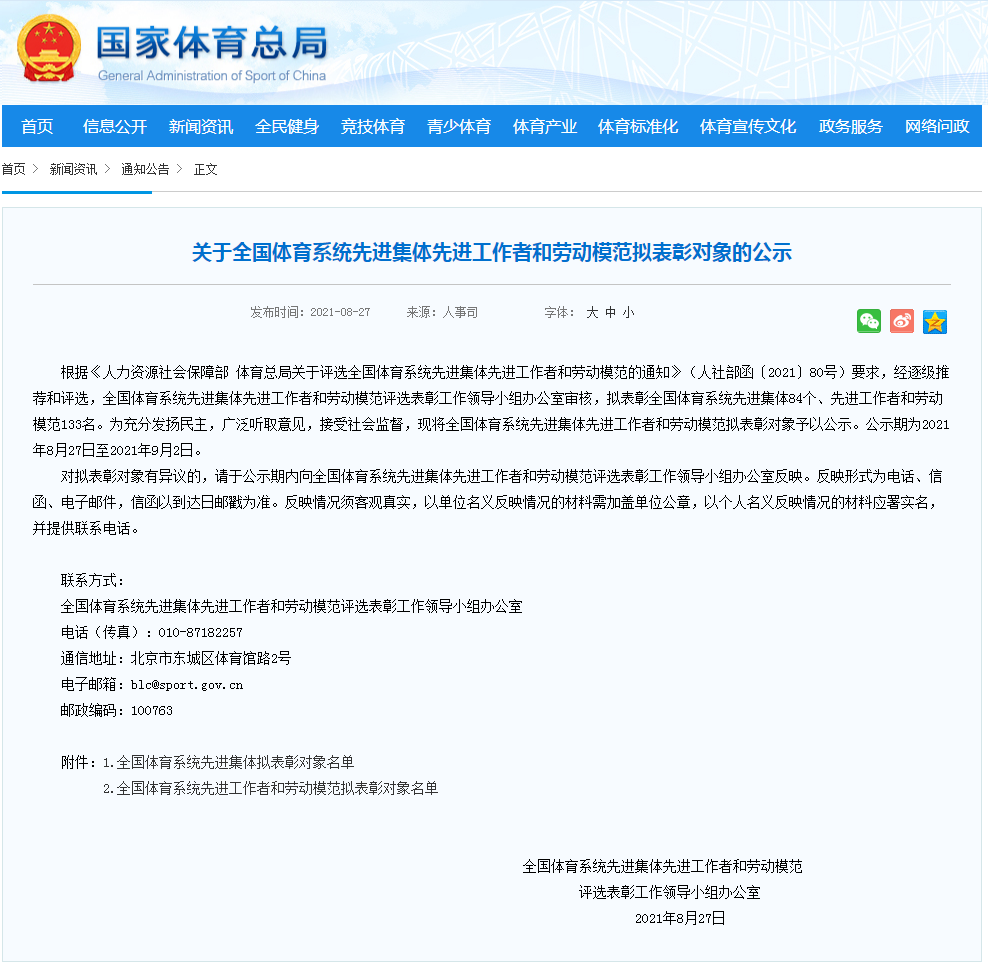Viewport: 988px width, 966px height.
Task: Click the 联系方式 label
Action: coord(92,580)
